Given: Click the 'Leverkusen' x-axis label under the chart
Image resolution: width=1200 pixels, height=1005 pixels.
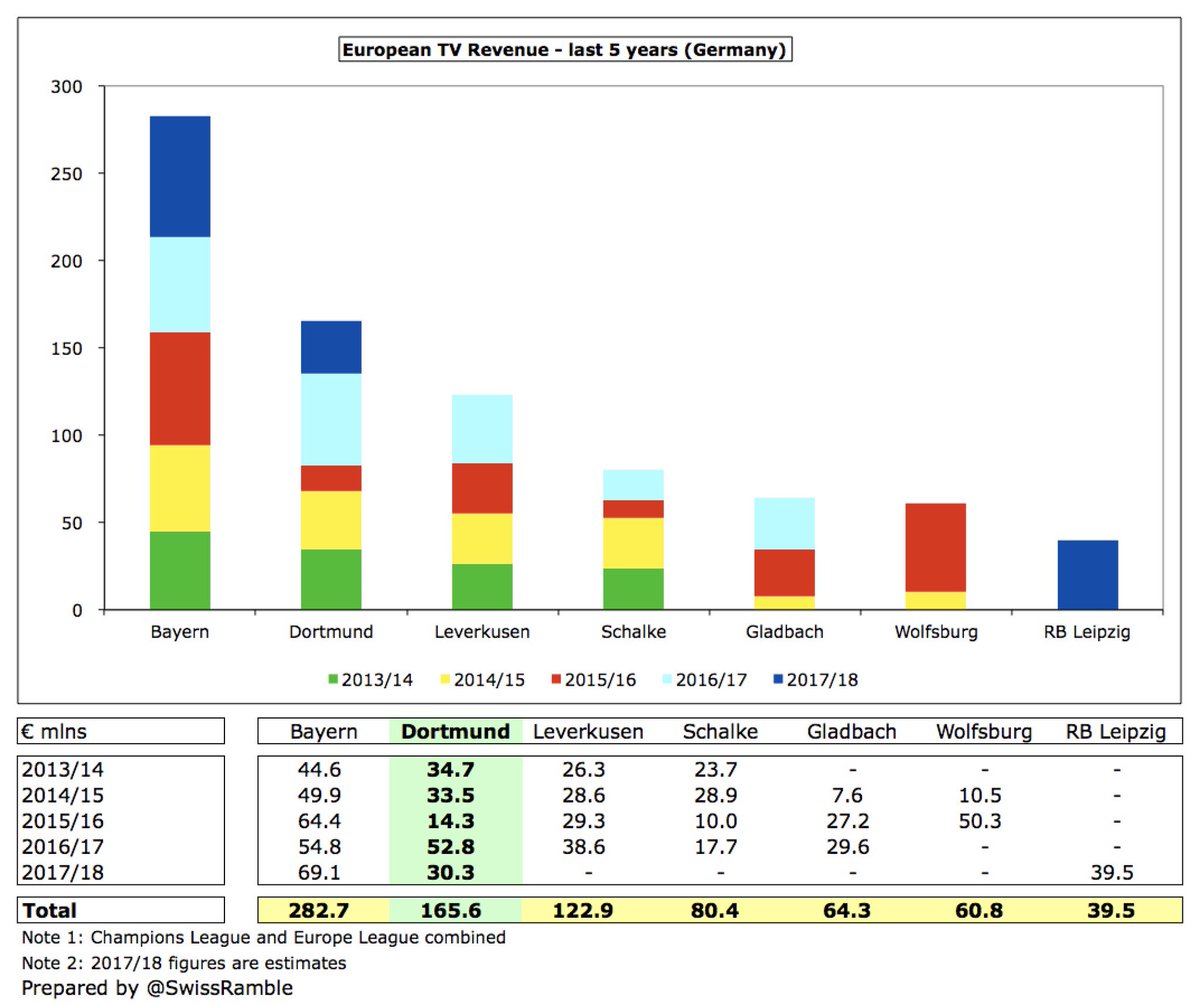Looking at the screenshot, I should pos(482,632).
